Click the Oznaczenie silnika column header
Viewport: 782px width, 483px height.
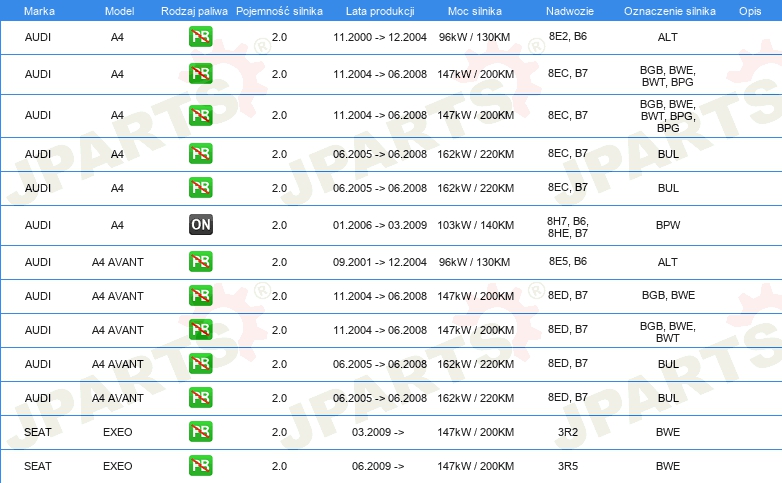point(669,11)
